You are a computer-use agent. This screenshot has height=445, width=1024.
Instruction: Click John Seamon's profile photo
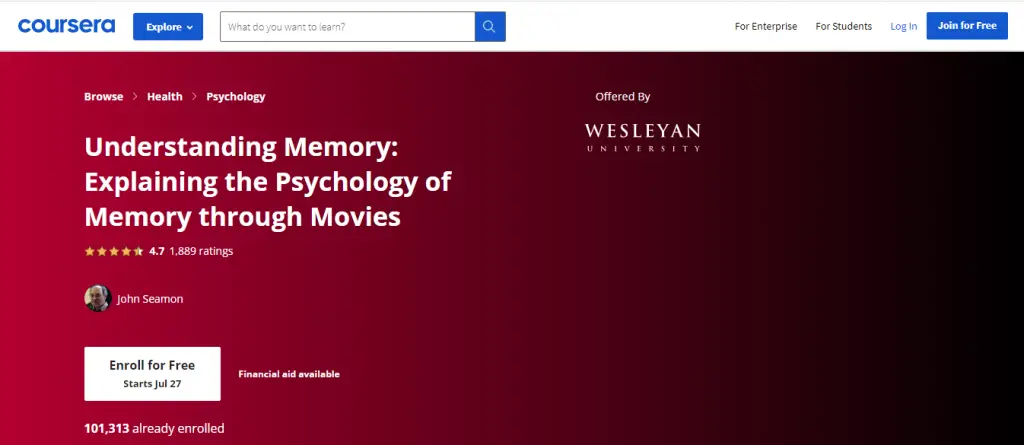pos(97,298)
